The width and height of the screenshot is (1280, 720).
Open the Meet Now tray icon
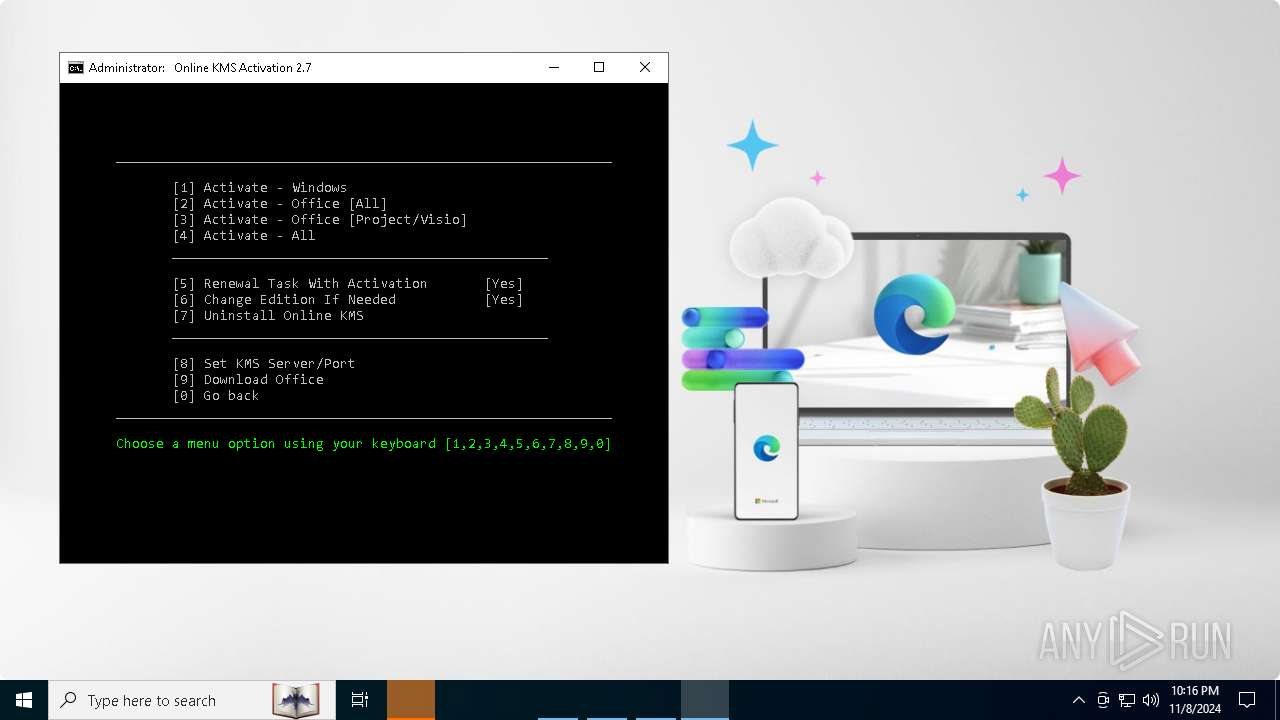(1103, 700)
